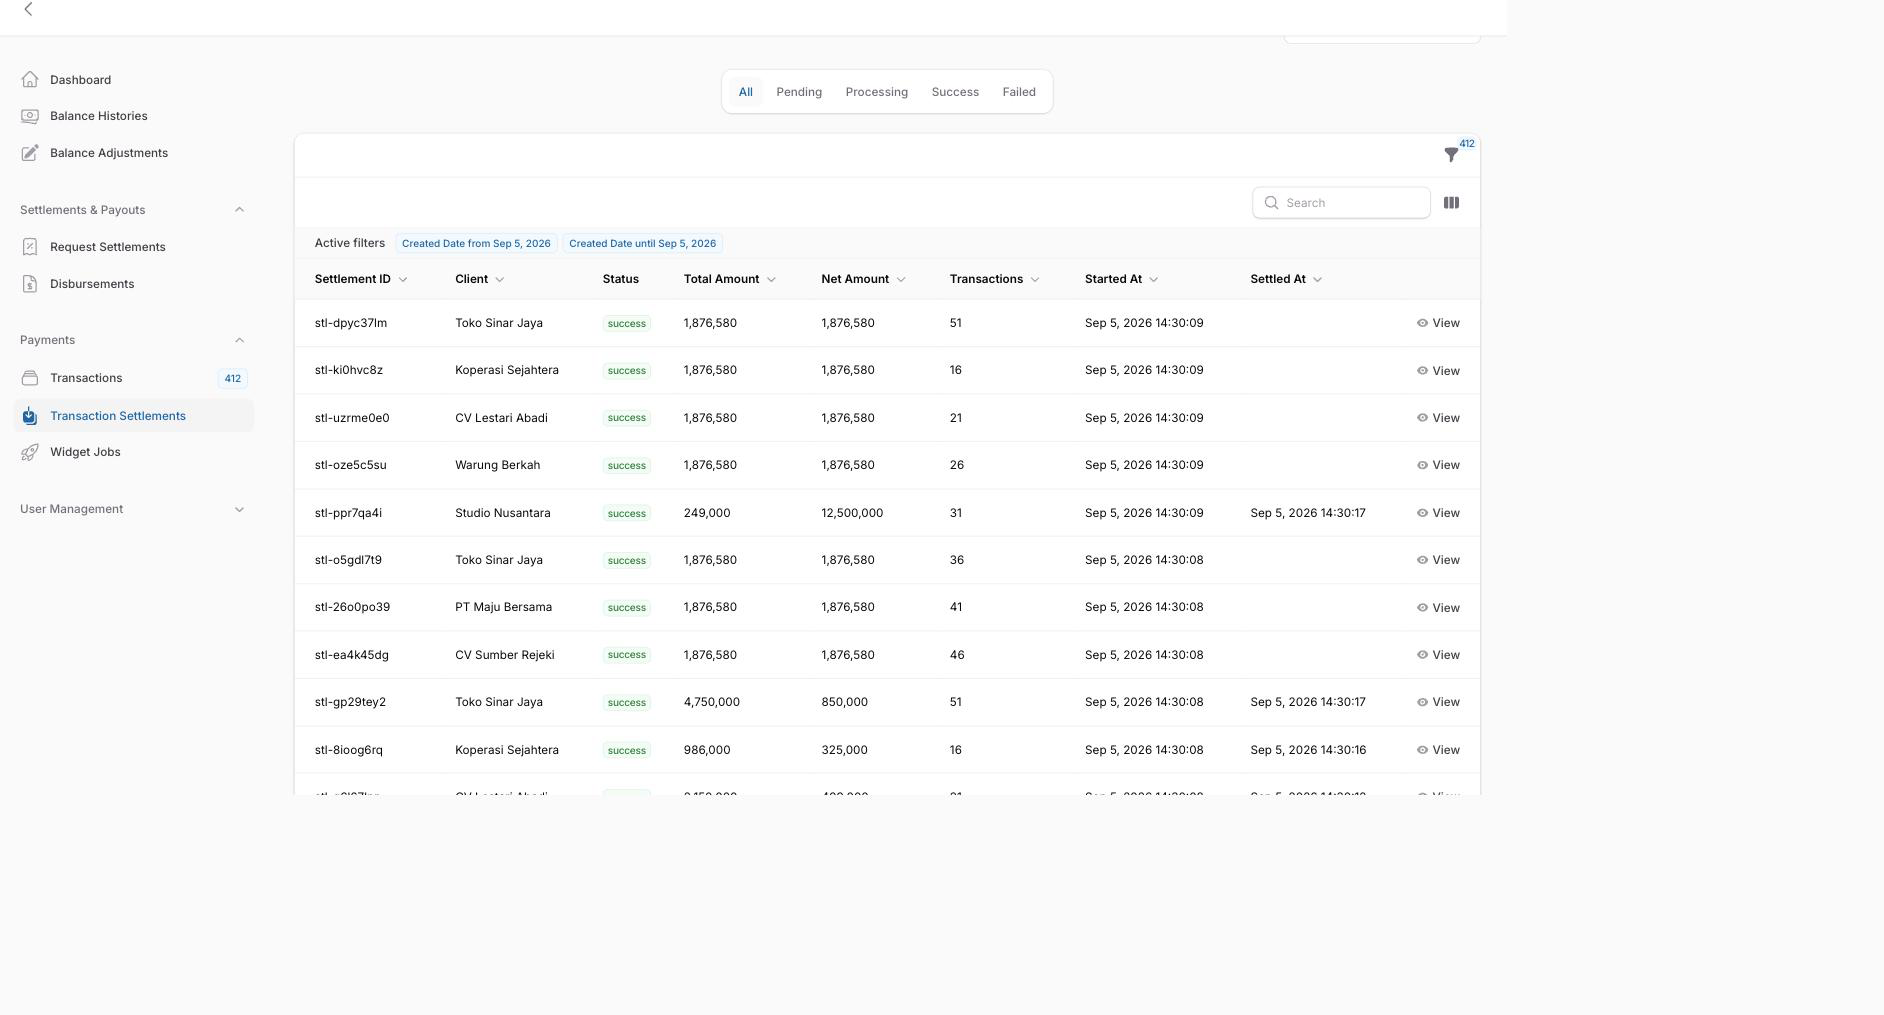Open the filter funnel icon
The image size is (1884, 1015).
(x=1451, y=155)
